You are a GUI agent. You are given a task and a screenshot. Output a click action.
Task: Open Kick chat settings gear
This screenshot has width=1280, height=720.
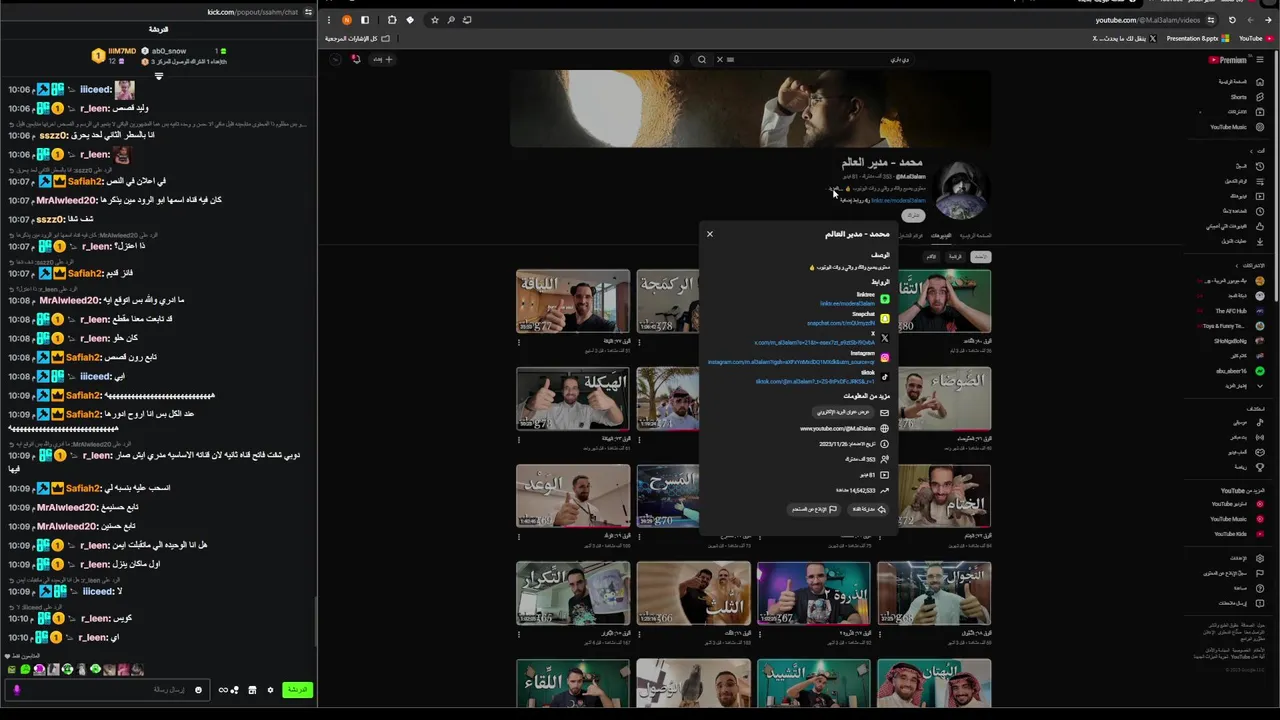270,690
